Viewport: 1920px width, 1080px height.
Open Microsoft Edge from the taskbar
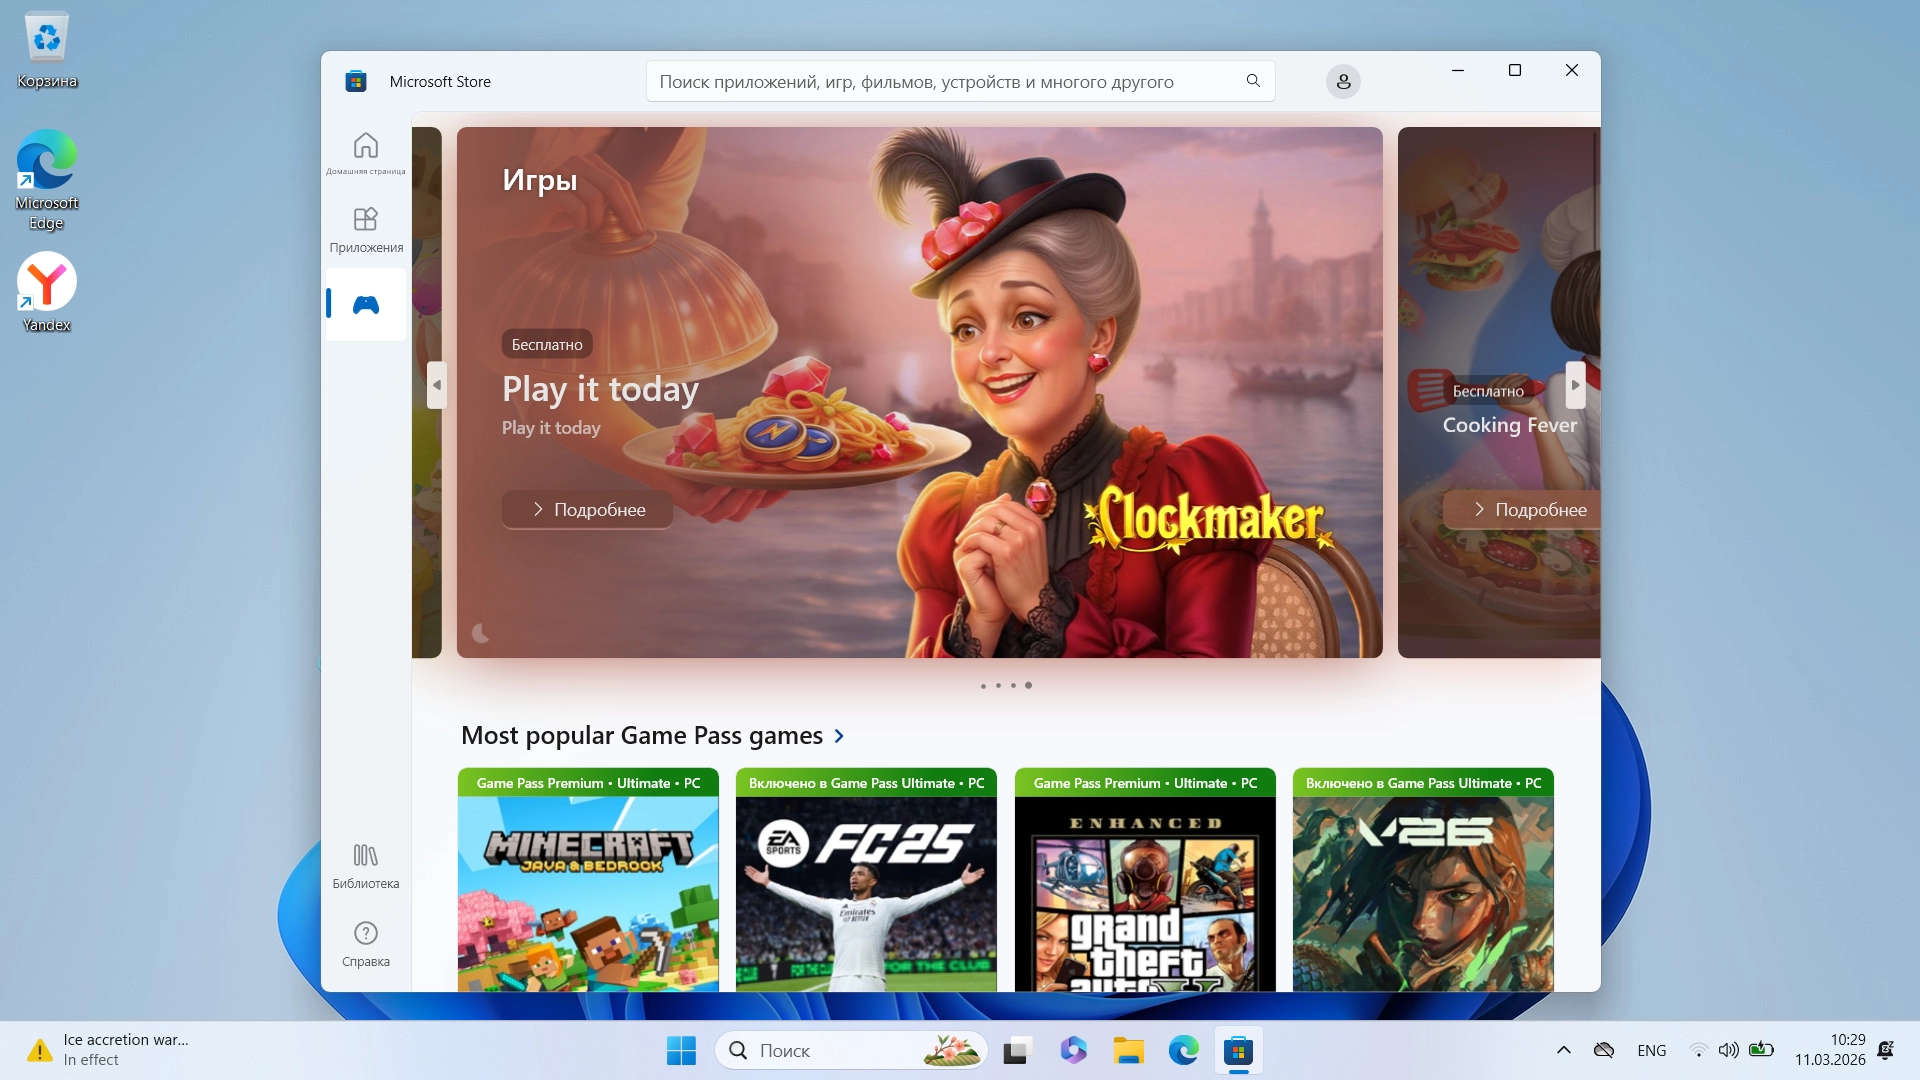click(1183, 1051)
